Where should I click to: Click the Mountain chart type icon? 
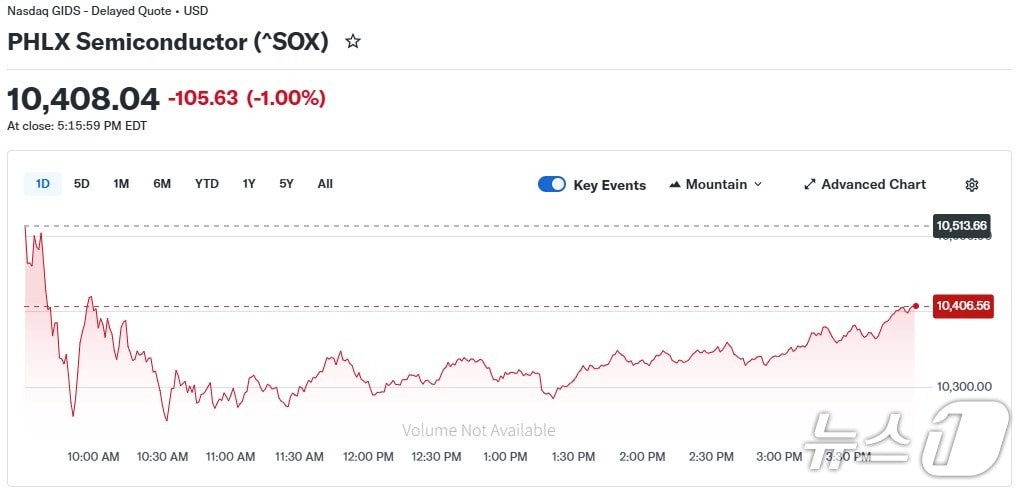pos(675,185)
